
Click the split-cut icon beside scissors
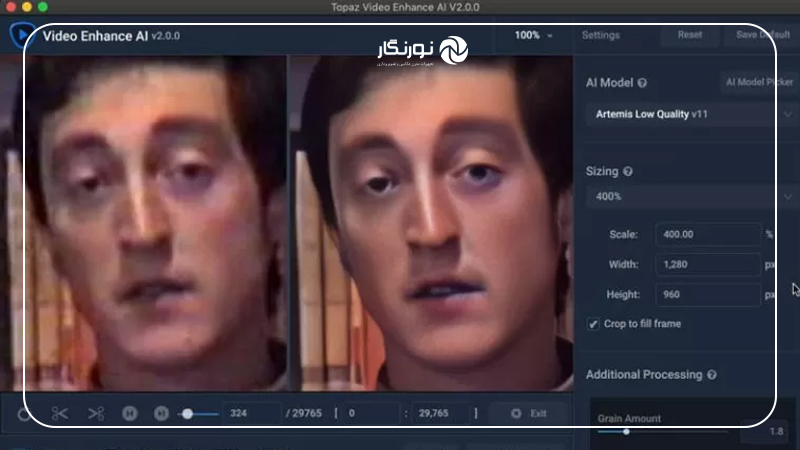pos(96,413)
